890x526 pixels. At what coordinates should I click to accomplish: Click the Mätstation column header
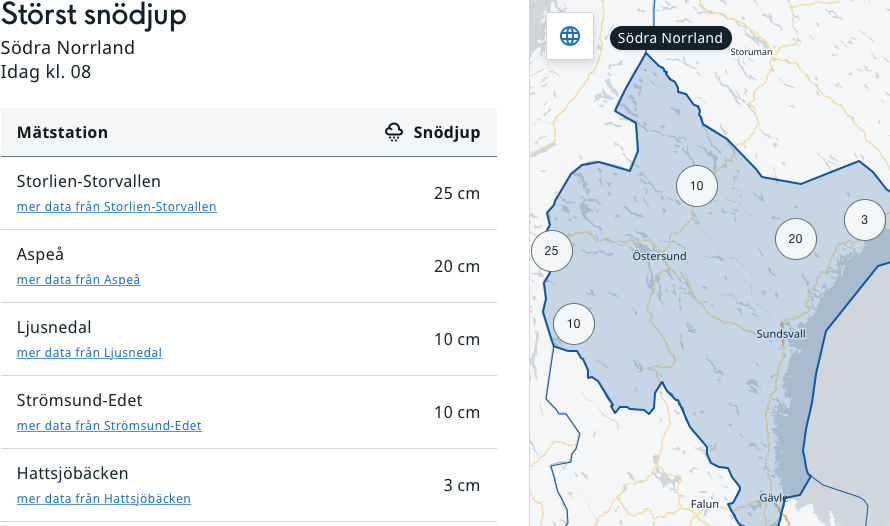pyautogui.click(x=62, y=132)
